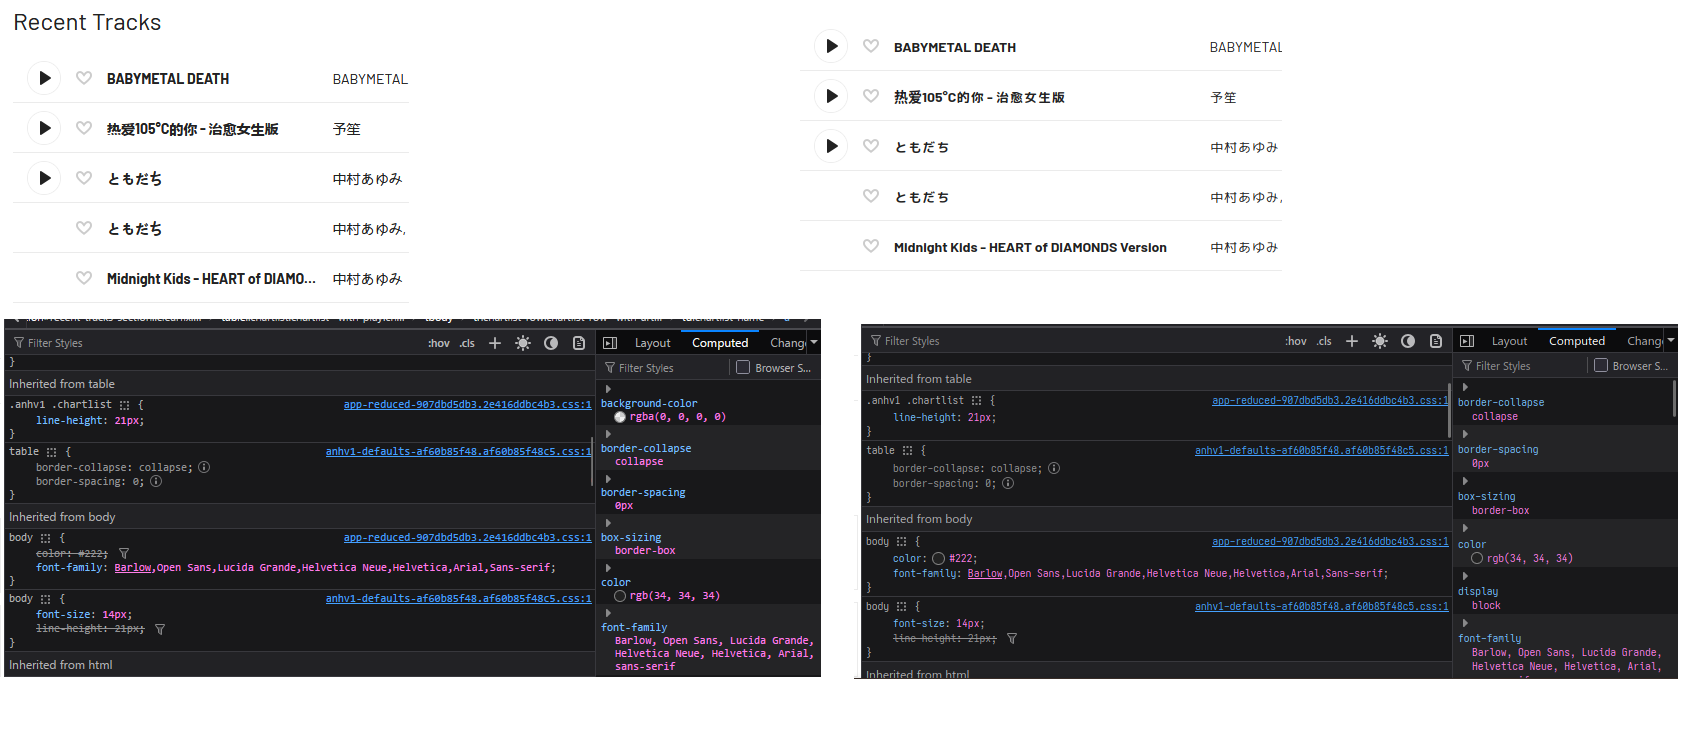Toggle :hov pseudo-class panel in right DevTools
The width and height of the screenshot is (1707, 738).
pyautogui.click(x=1296, y=341)
